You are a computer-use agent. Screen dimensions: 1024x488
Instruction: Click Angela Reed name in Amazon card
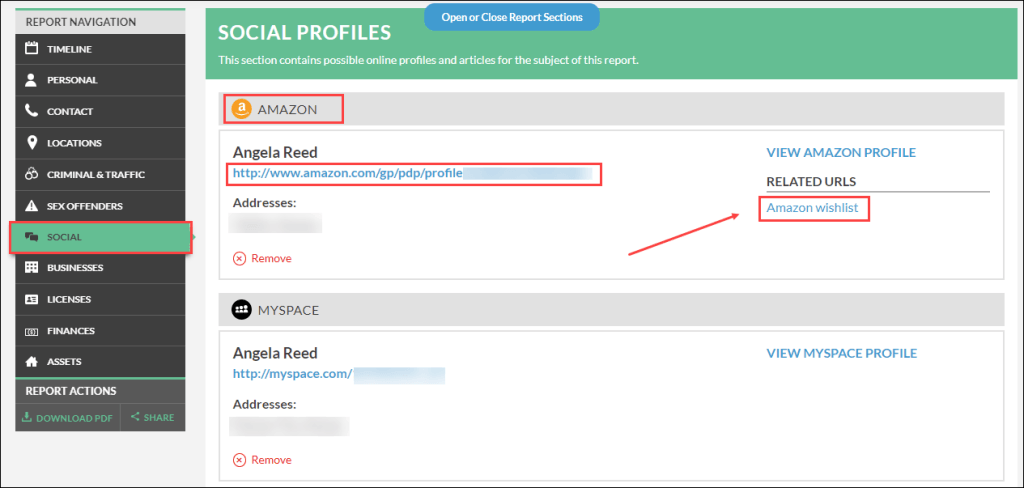tap(275, 152)
